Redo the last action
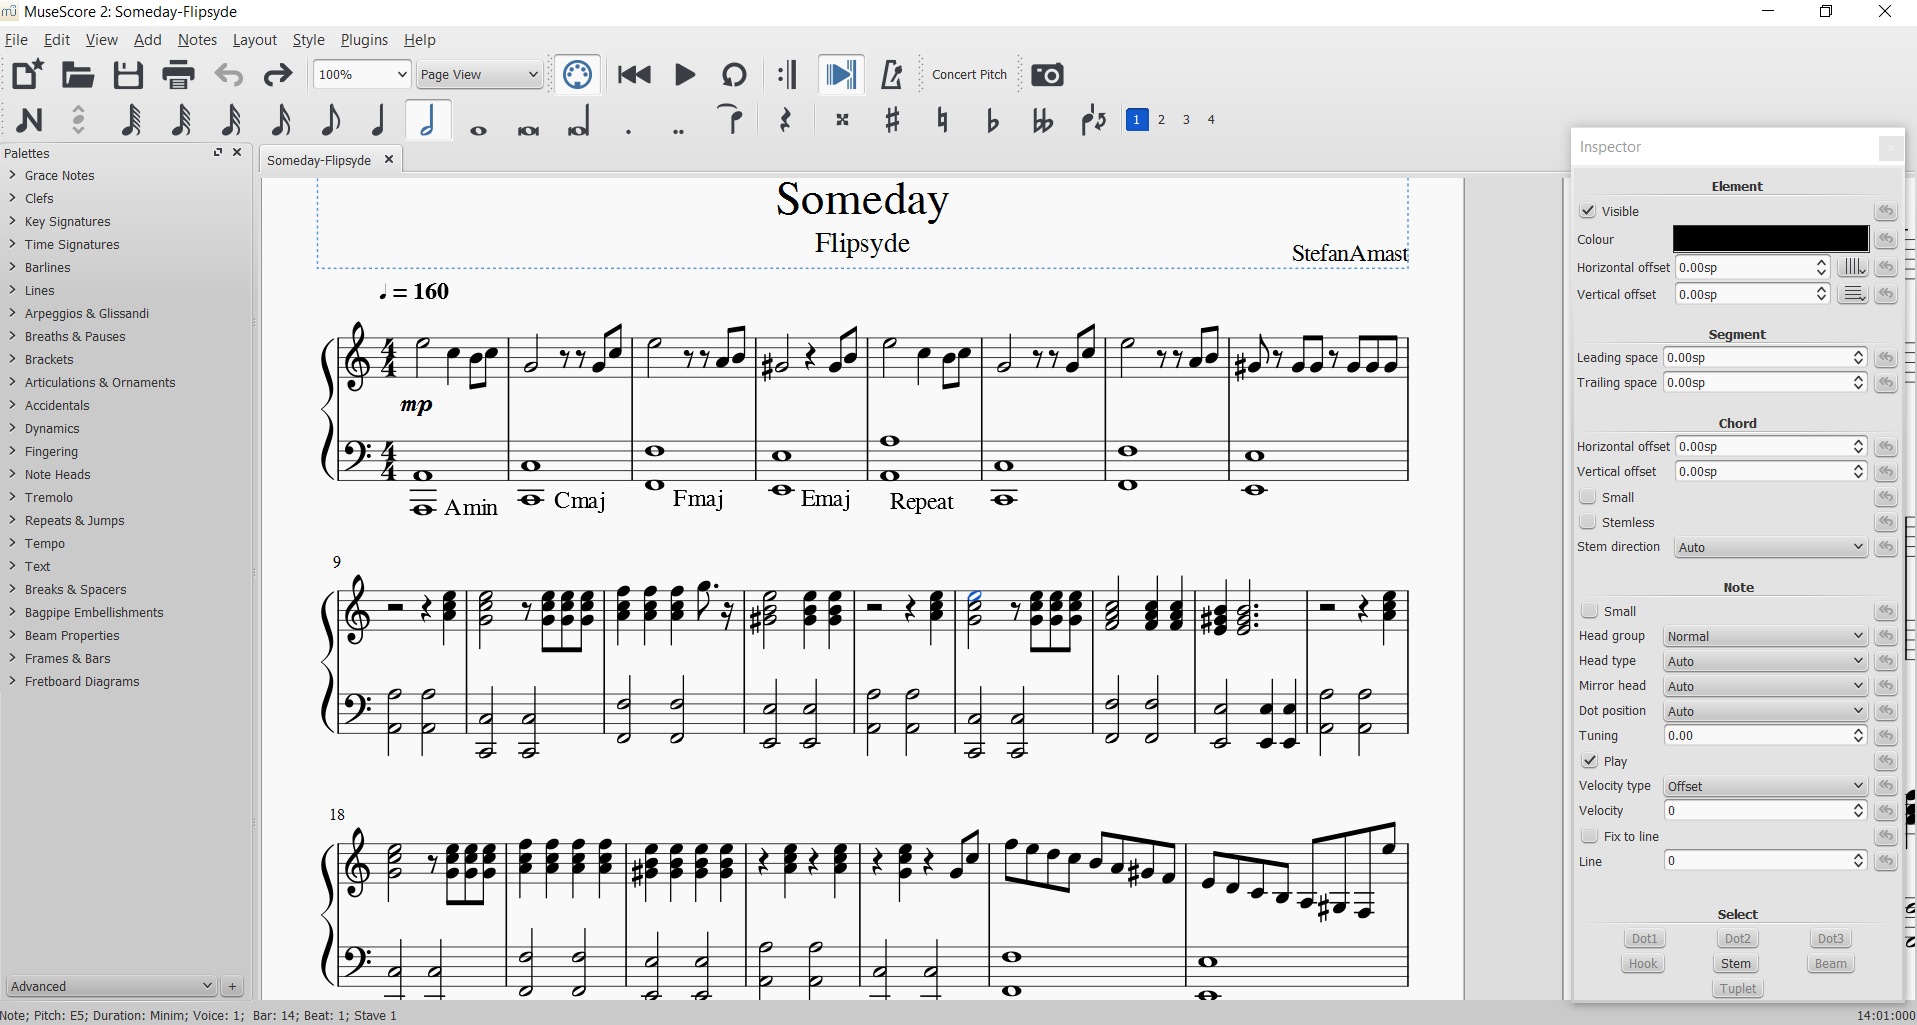The height and width of the screenshot is (1025, 1917). tap(278, 75)
